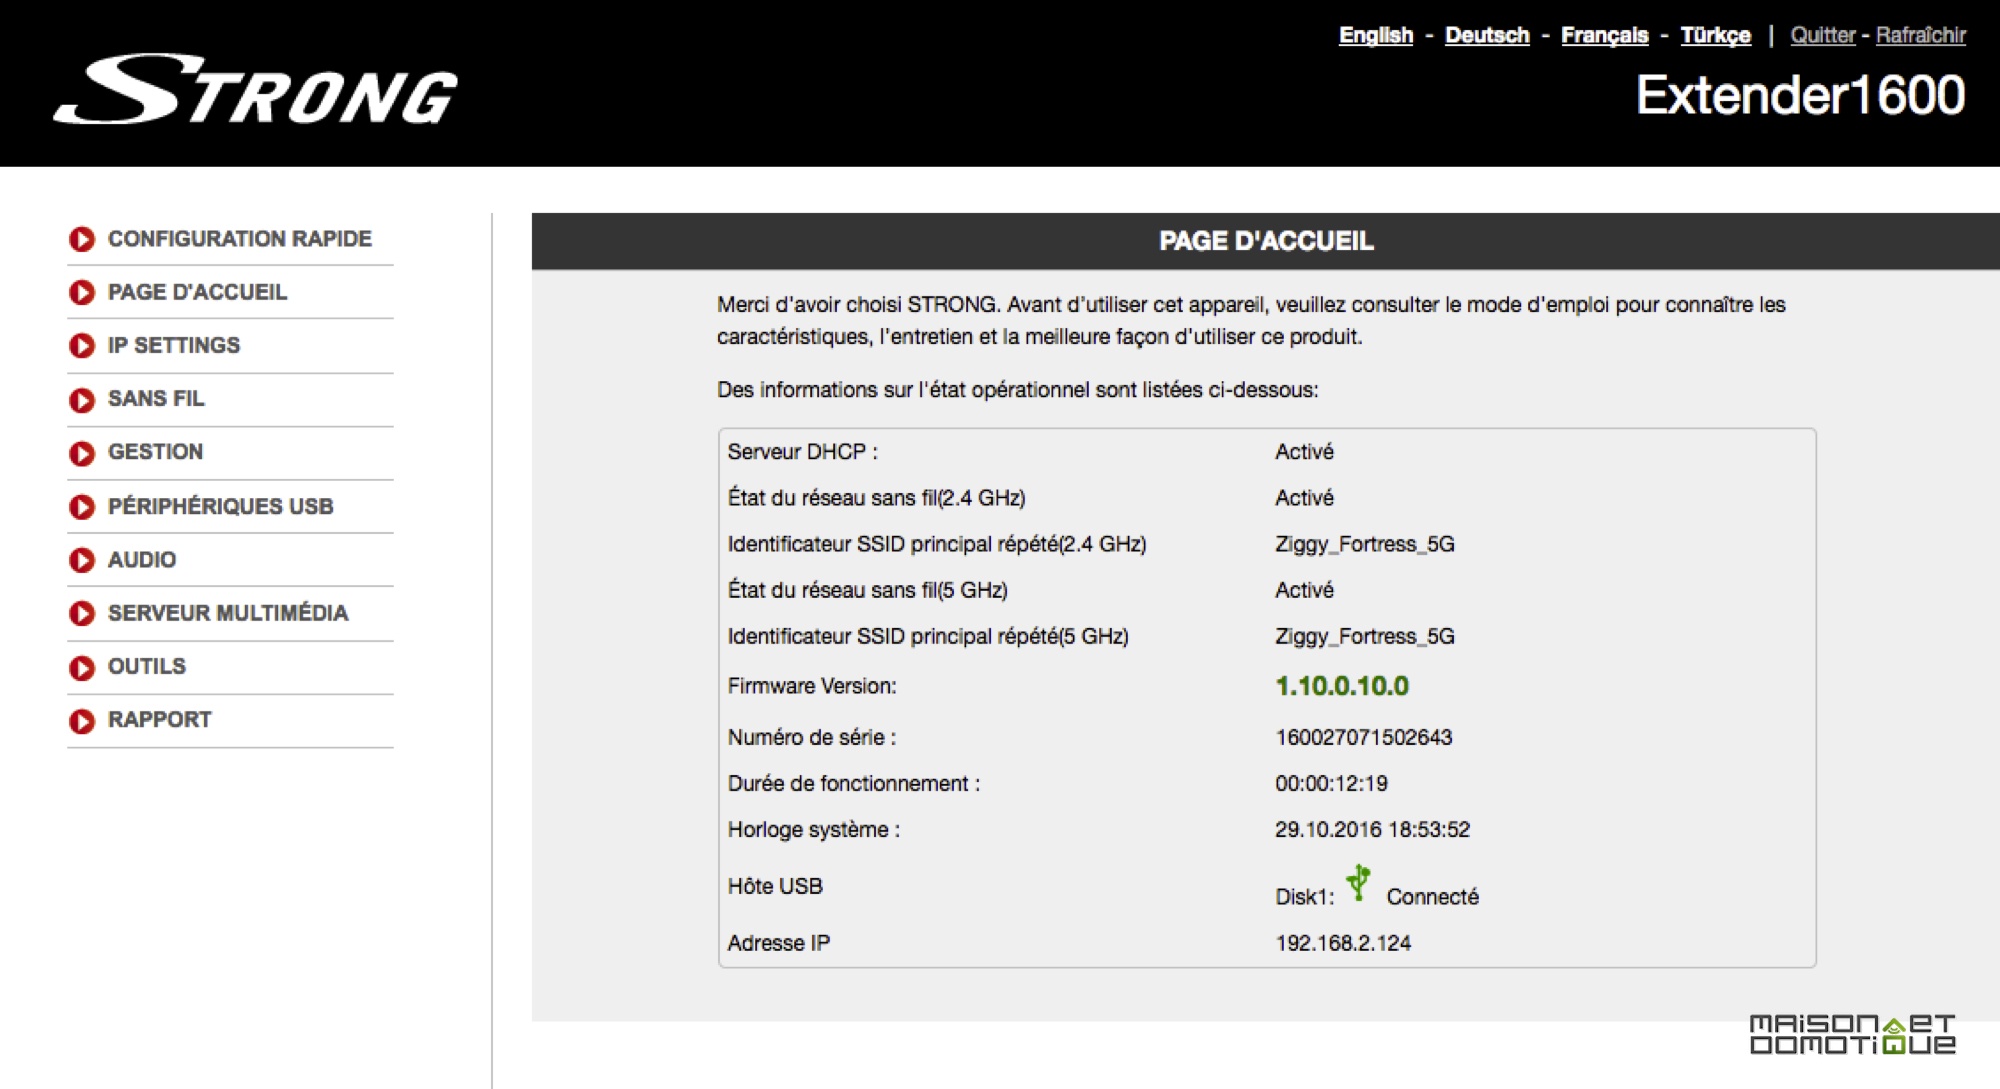Click the Activé value for Serveur DHCP
Screen dimensions: 2000x1089
tap(1304, 452)
